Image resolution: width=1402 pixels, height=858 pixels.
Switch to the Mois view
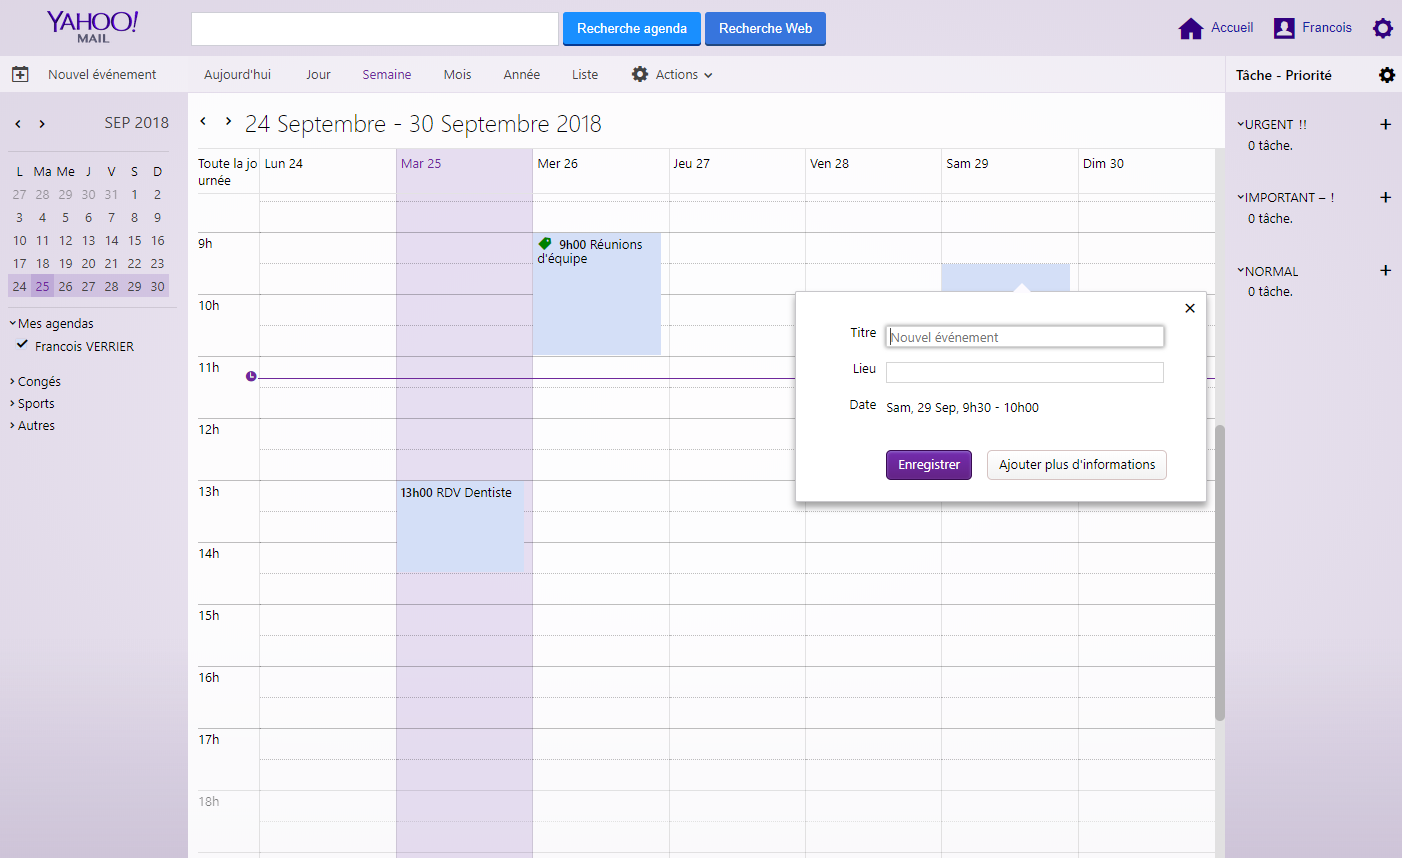pyautogui.click(x=457, y=75)
